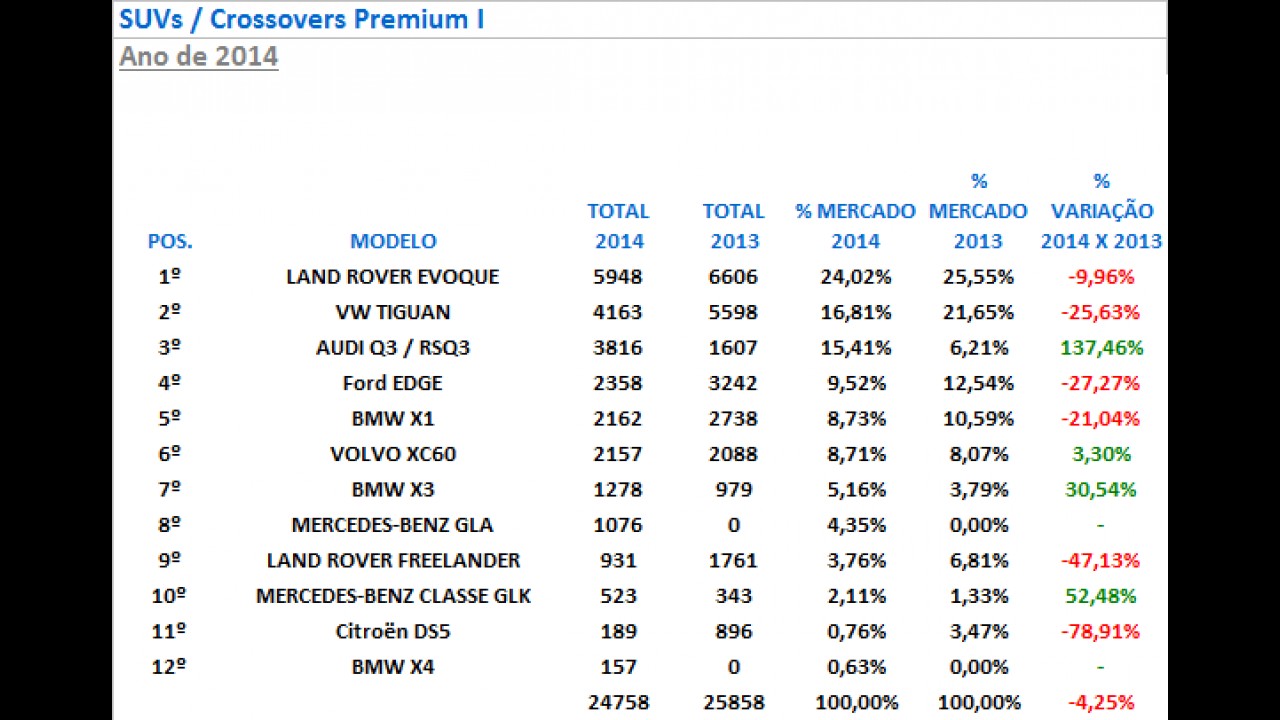Click the '6,81%' market share cell

(978, 561)
